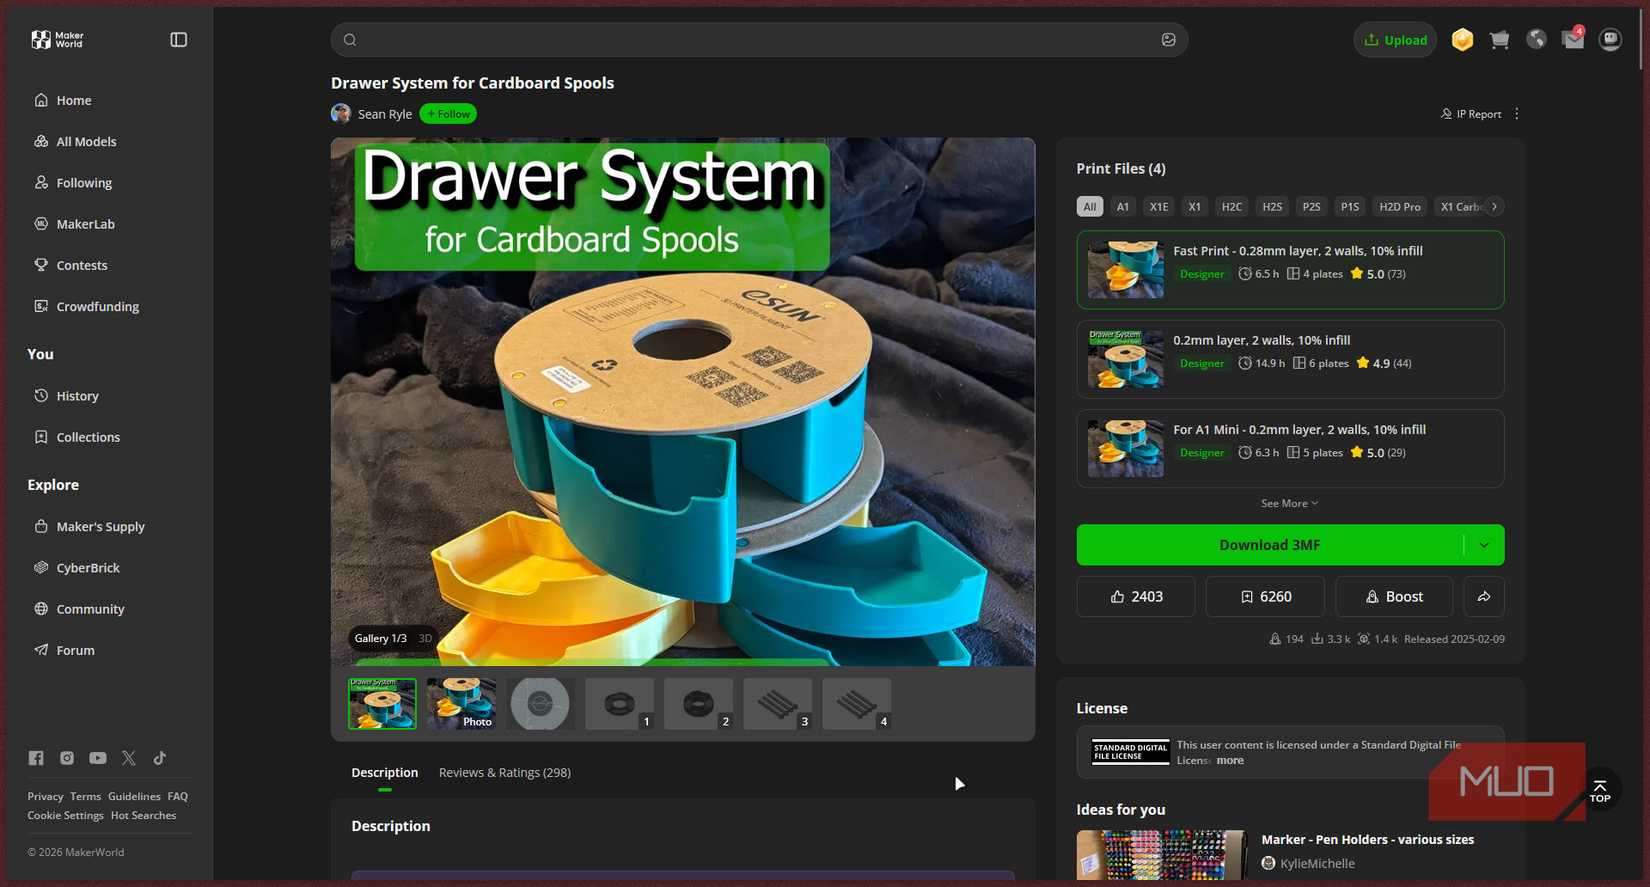The width and height of the screenshot is (1650, 887).
Task: Open the messages inbox icon
Action: [1573, 39]
